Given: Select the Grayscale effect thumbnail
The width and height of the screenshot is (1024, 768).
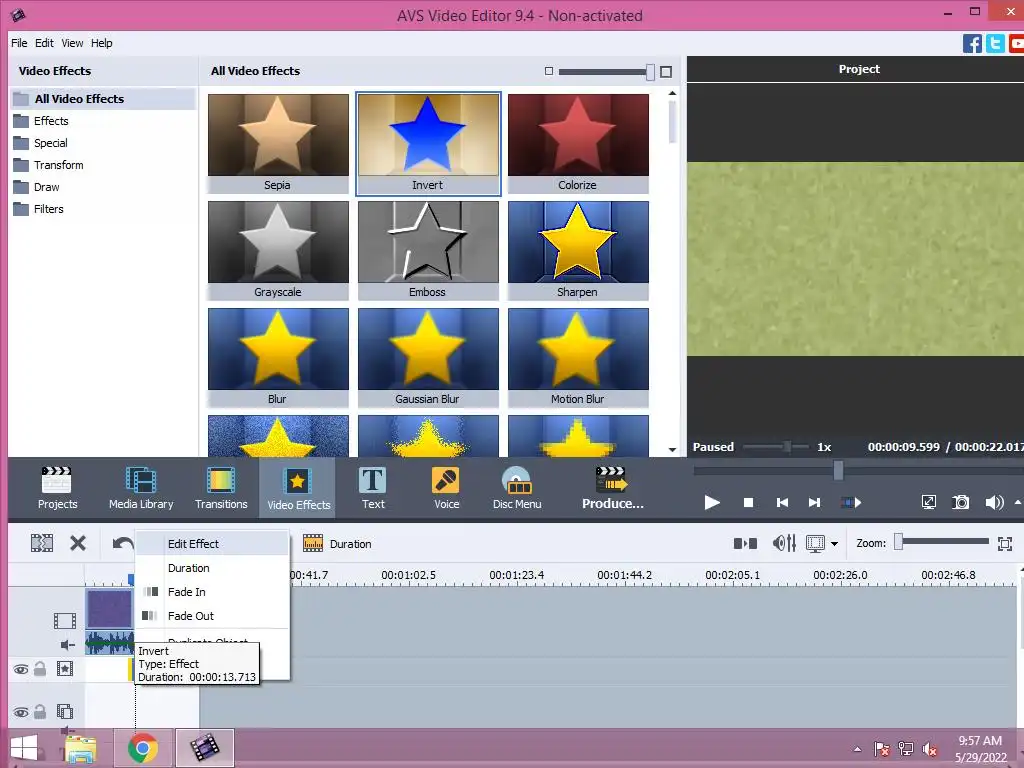Looking at the screenshot, I should point(278,250).
